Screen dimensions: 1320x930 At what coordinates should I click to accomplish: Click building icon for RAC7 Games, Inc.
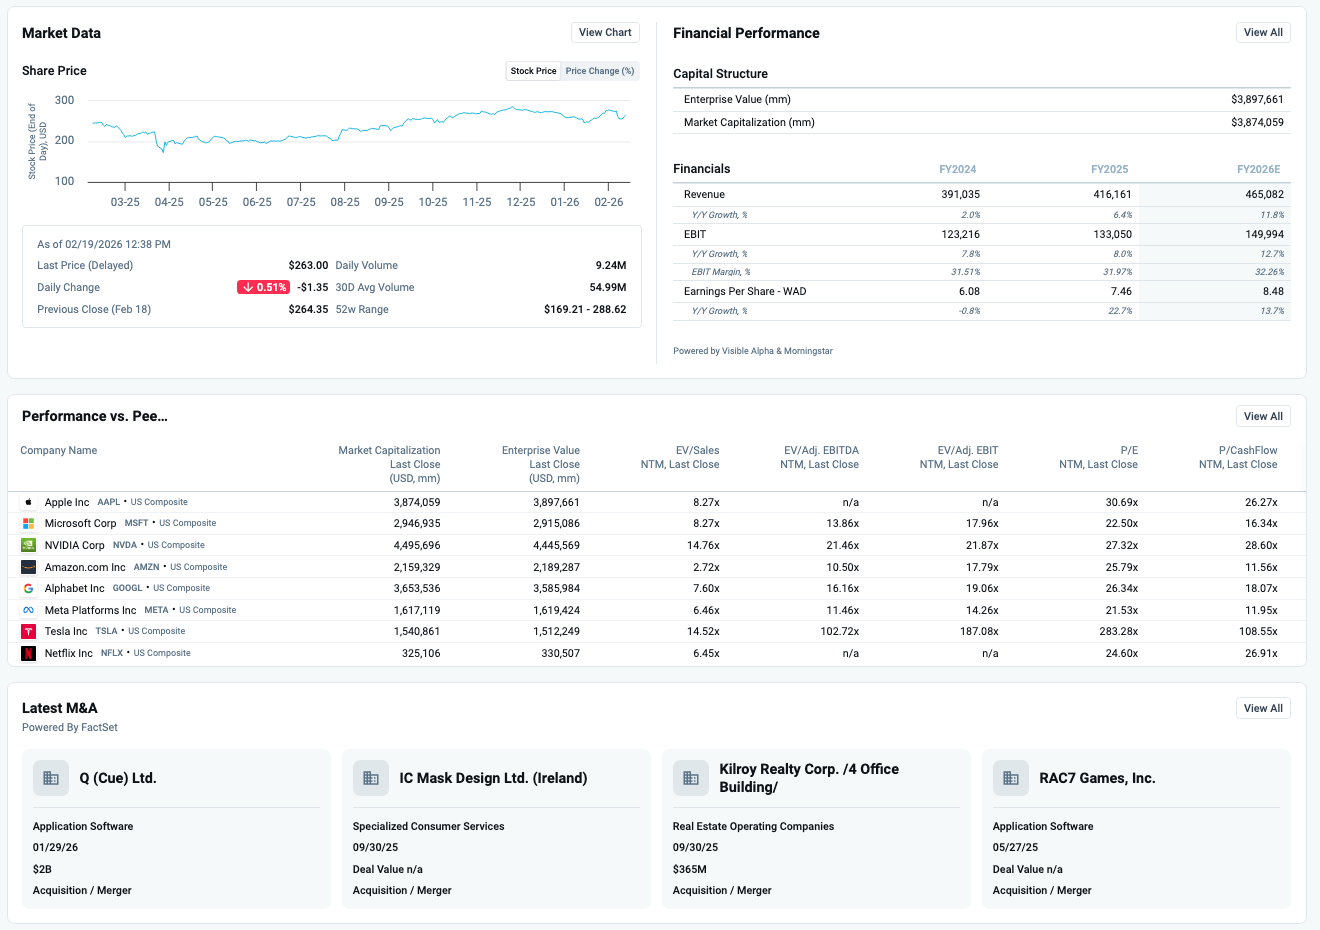[1011, 778]
